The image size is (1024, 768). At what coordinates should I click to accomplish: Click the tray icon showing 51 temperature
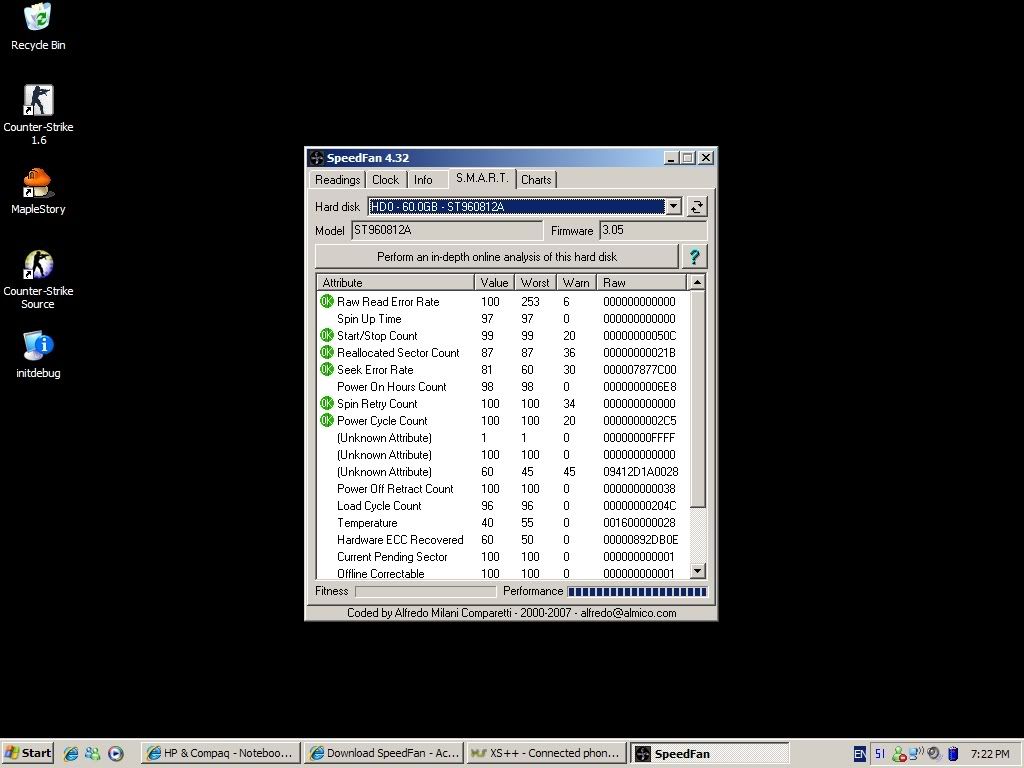pyautogui.click(x=880, y=754)
